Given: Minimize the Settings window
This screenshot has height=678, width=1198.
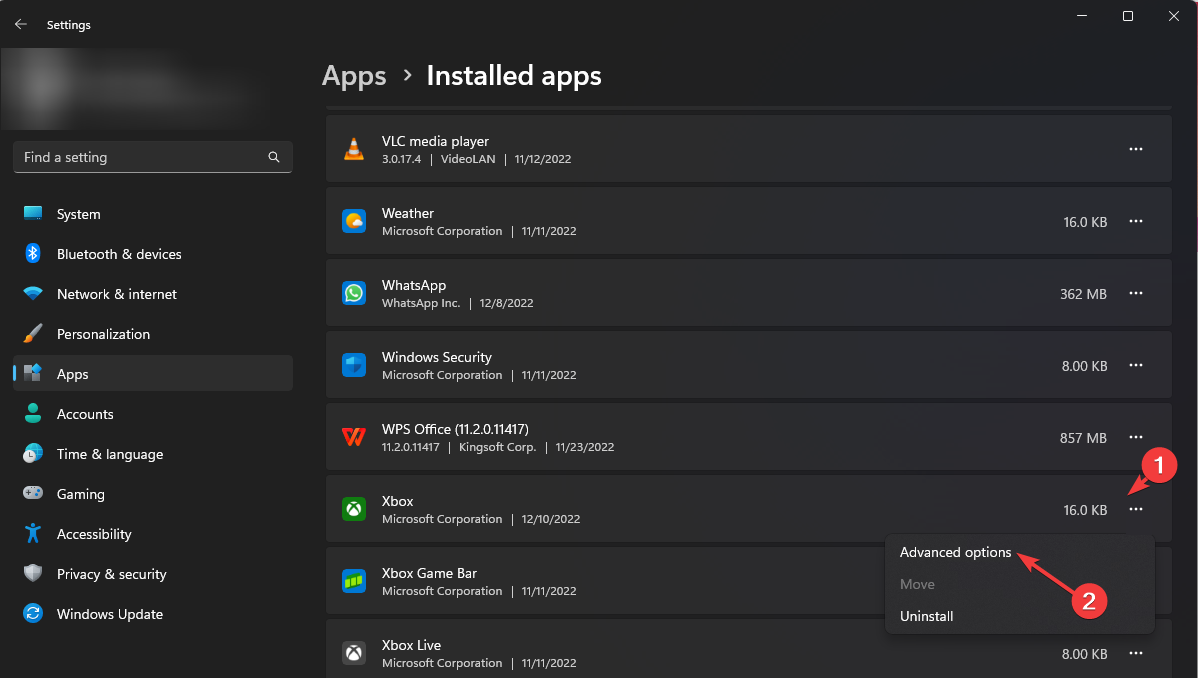Looking at the screenshot, I should click(x=1082, y=16).
